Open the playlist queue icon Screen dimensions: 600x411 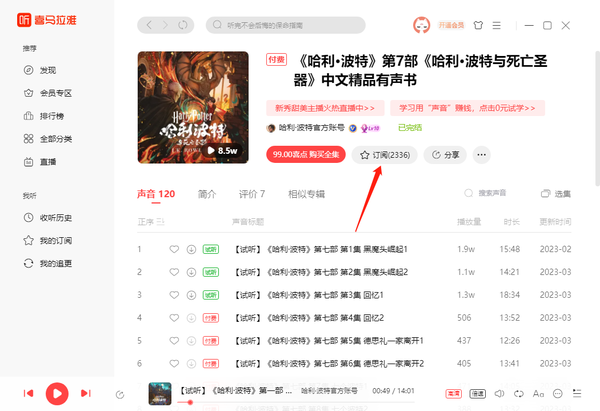[x=577, y=394]
